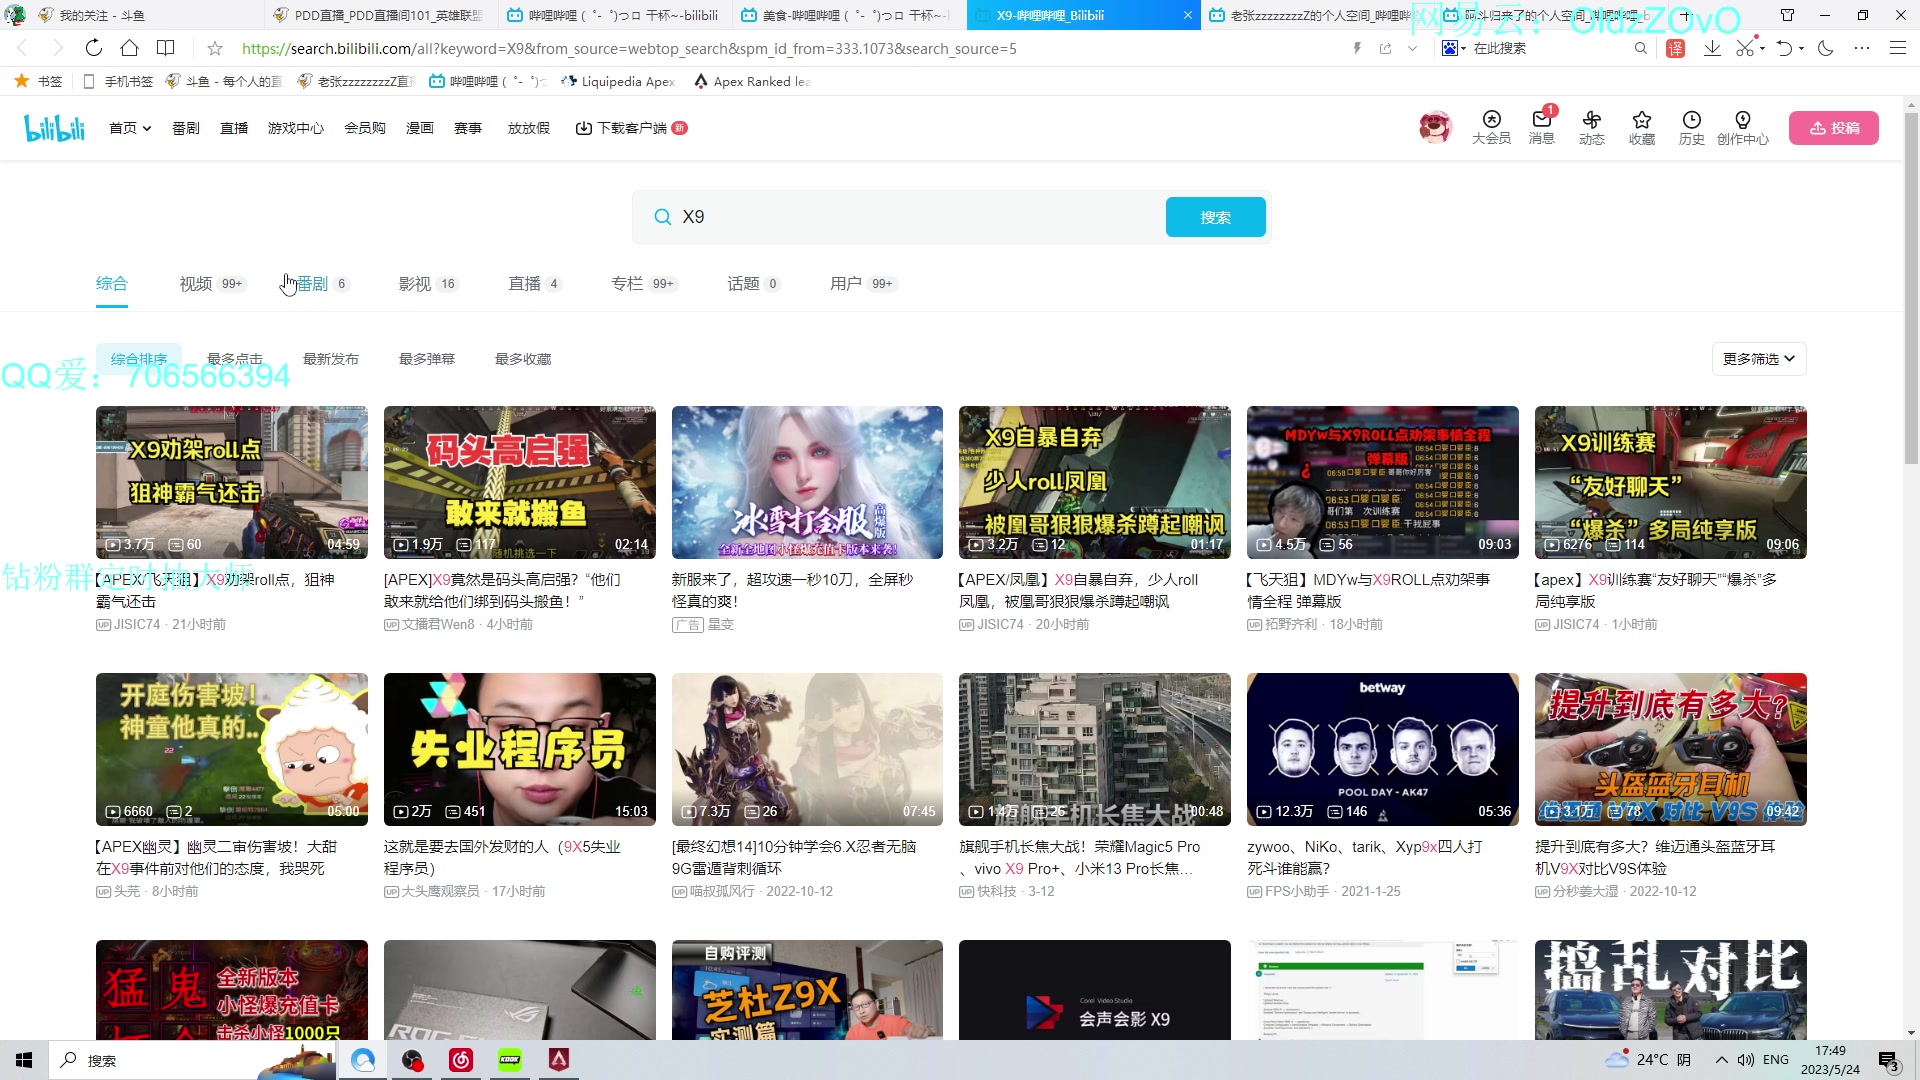Click the pink 投稿 upload button

click(x=1833, y=128)
